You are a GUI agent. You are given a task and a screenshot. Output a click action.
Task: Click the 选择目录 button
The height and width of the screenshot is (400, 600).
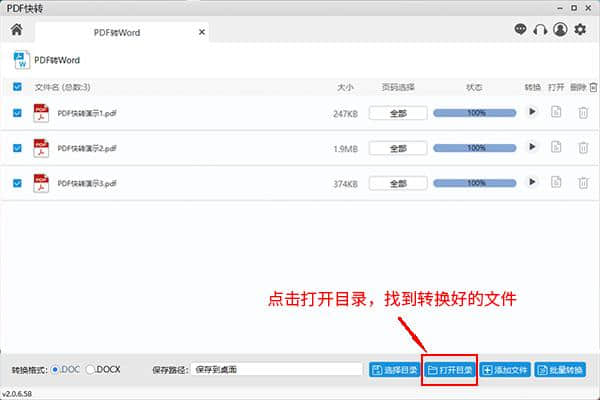point(395,370)
